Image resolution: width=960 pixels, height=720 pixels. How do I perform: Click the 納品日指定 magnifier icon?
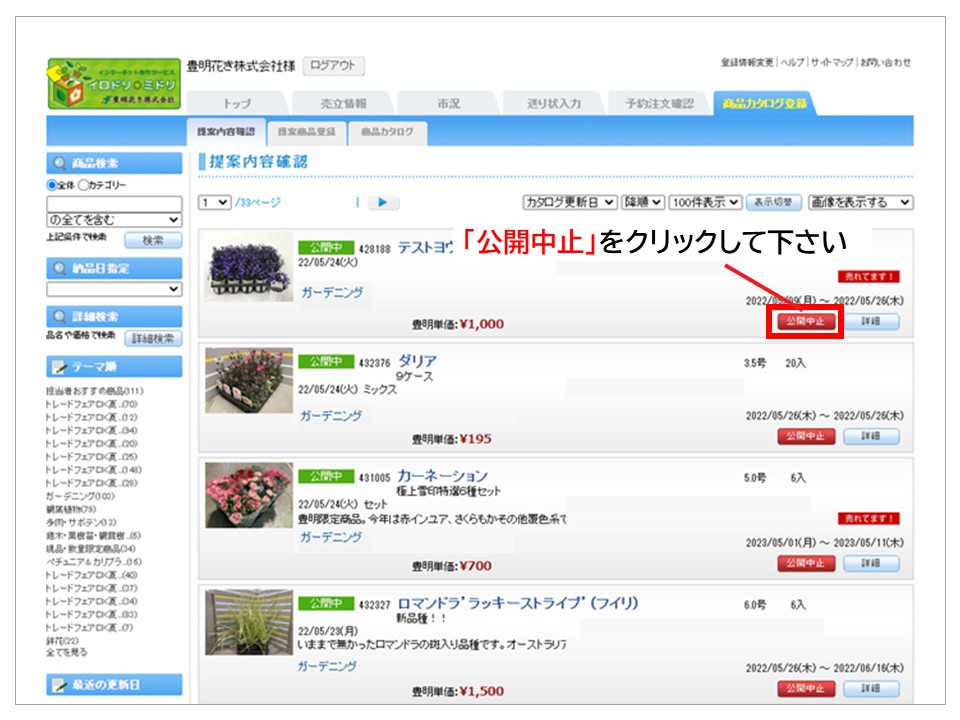click(x=62, y=268)
